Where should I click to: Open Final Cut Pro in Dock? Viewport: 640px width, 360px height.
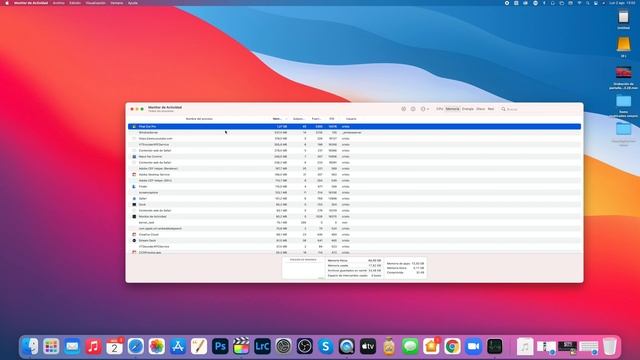click(241, 347)
